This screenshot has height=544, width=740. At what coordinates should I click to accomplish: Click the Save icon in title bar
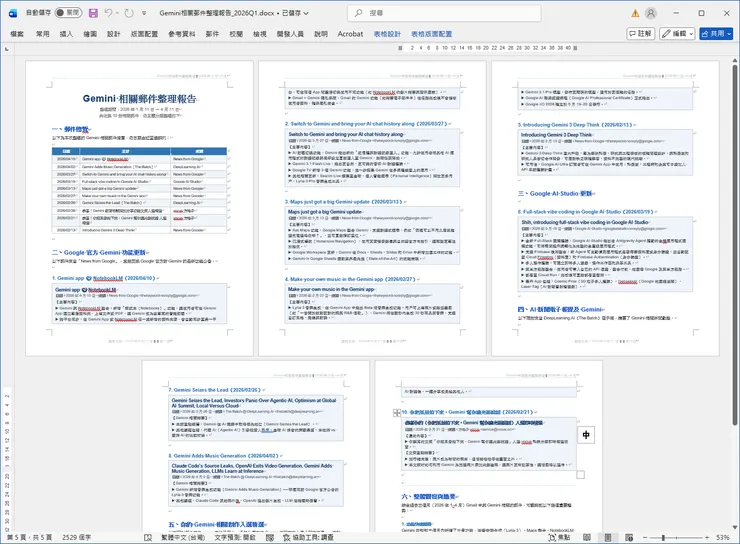tap(93, 13)
